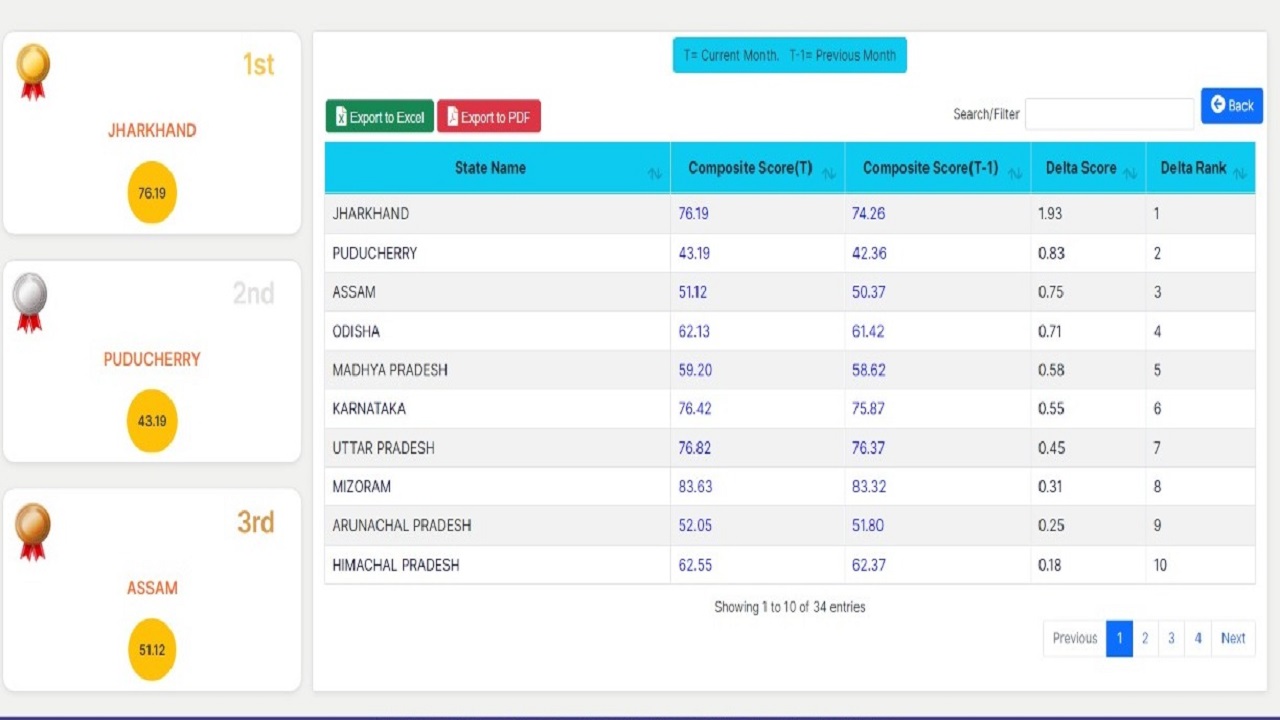Viewport: 1280px width, 720px height.
Task: Go back using the Back button
Action: 1231,105
